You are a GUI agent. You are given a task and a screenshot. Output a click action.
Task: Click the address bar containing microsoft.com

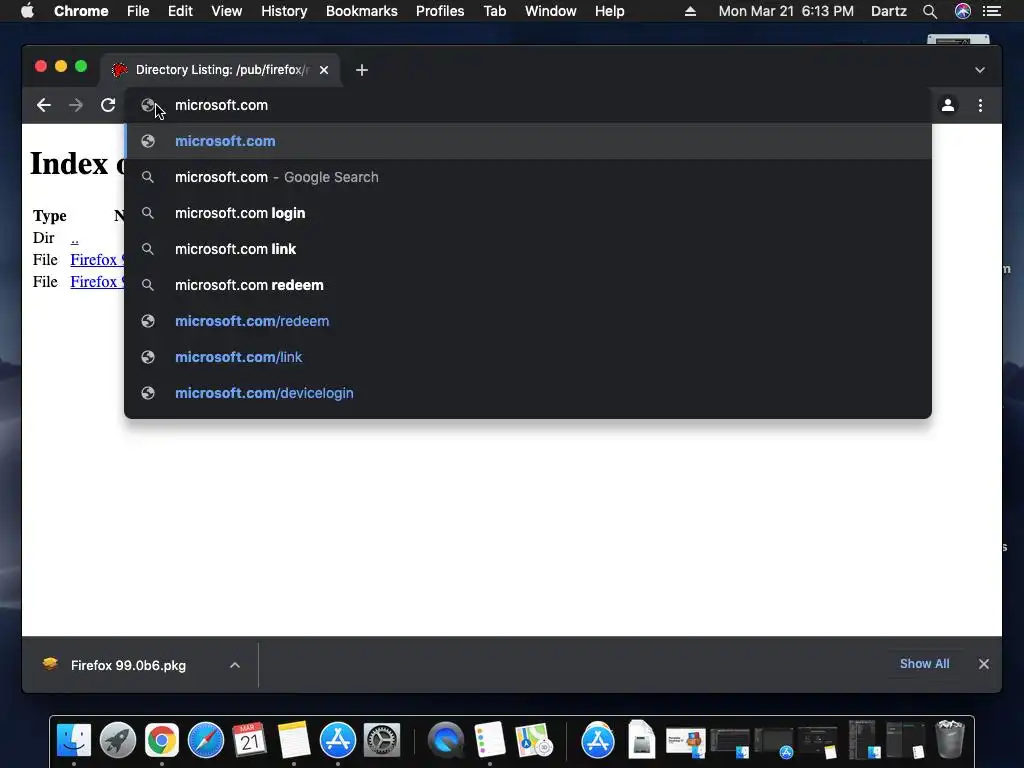pos(528,105)
